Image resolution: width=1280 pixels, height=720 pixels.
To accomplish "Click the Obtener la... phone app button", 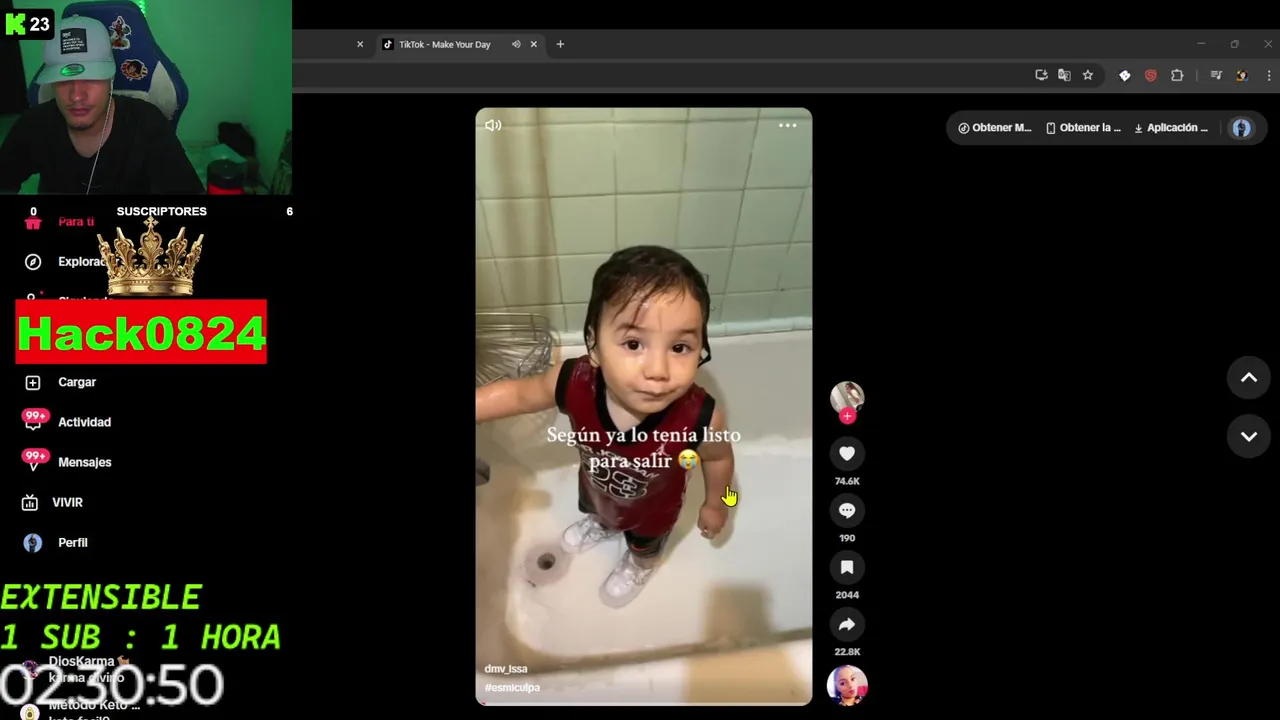I will pos(1083,128).
